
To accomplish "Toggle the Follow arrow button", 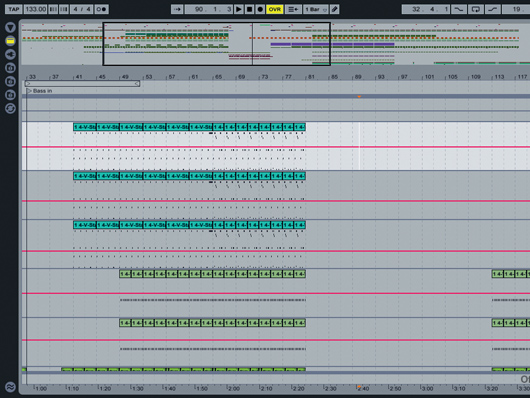I will [177, 9].
